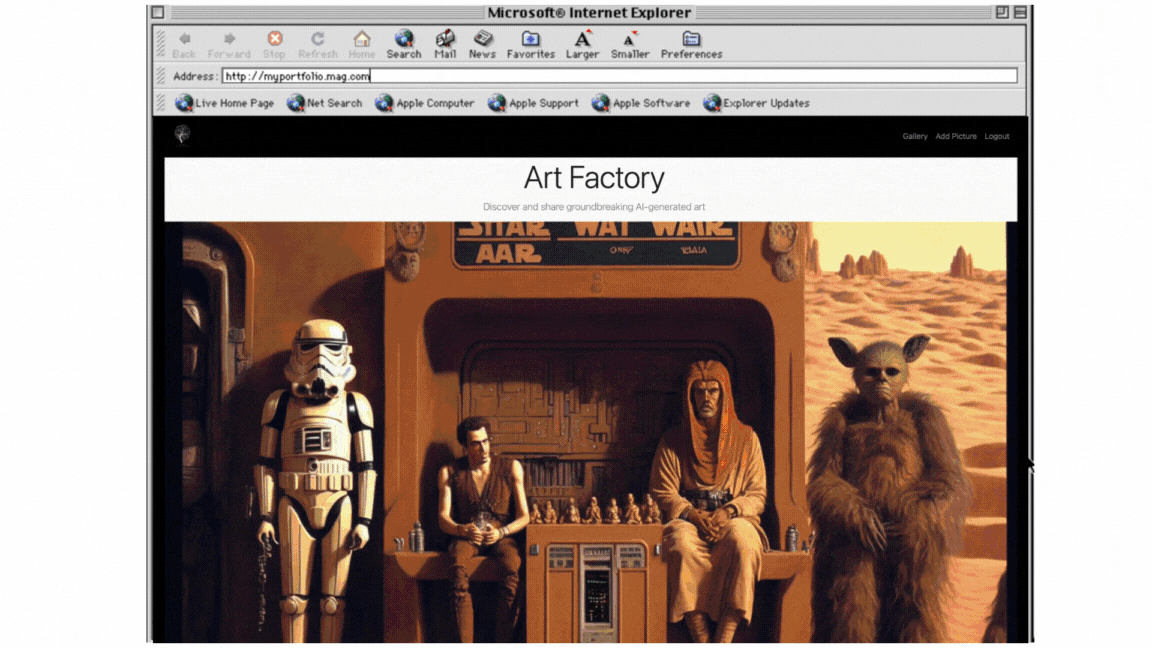Viewport: 1152px width, 648px height.
Task: Click the Art Factory page heading
Action: coord(594,178)
